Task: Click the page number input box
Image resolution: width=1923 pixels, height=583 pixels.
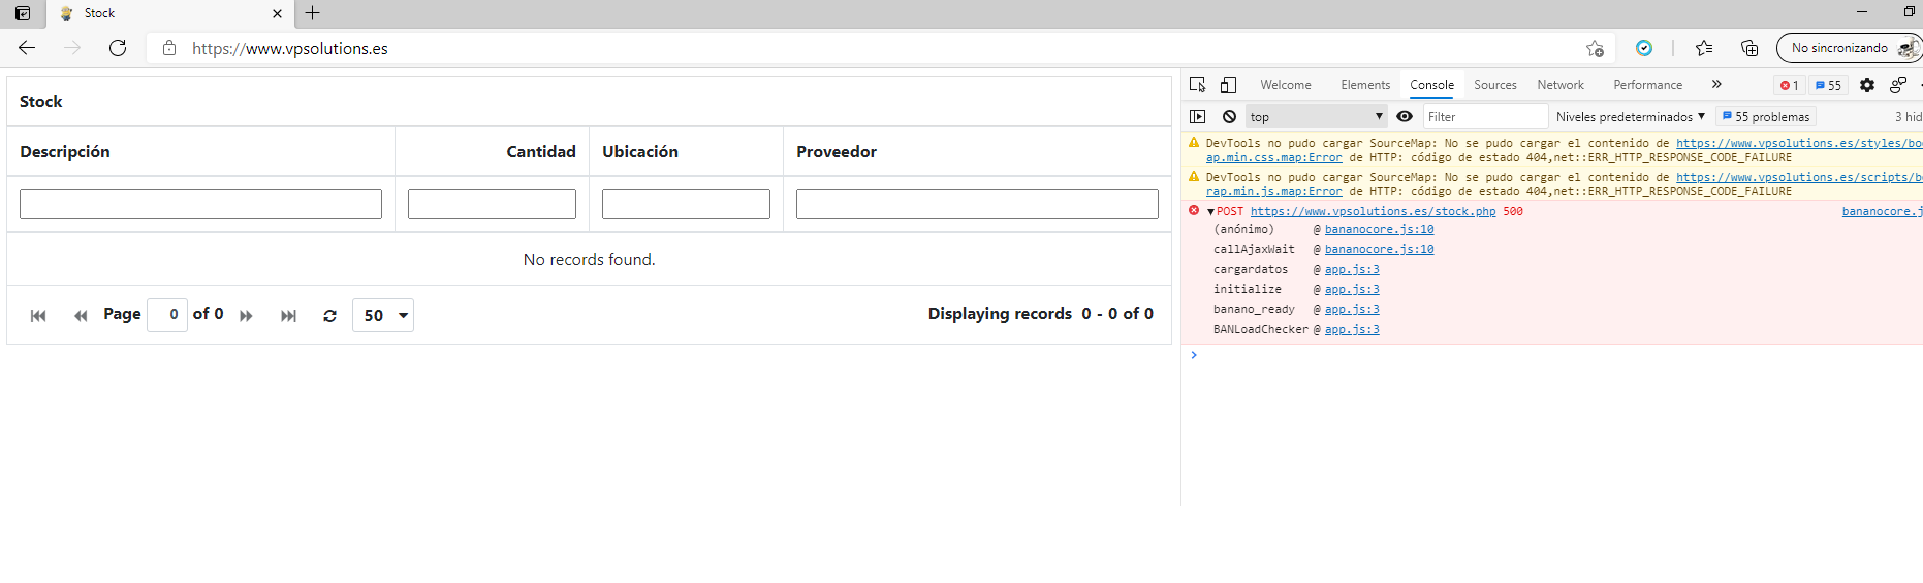Action: pyautogui.click(x=167, y=315)
